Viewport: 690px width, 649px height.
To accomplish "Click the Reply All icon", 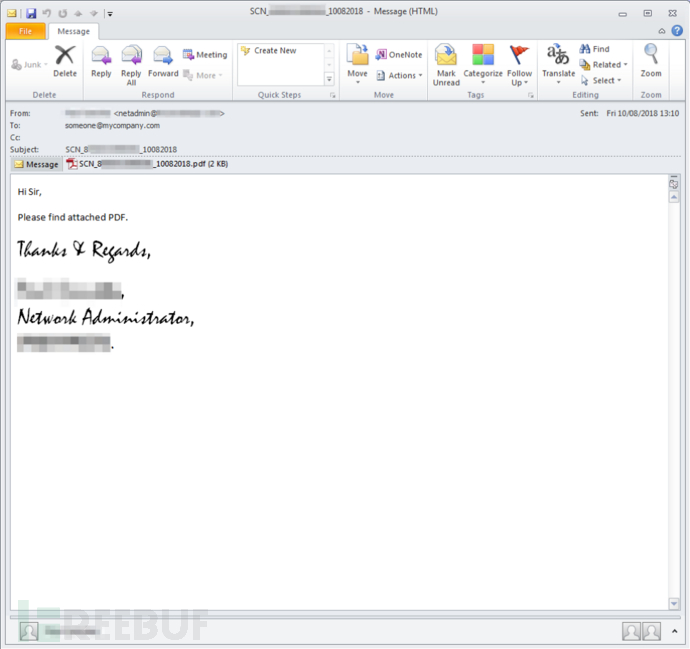I will coord(131,64).
